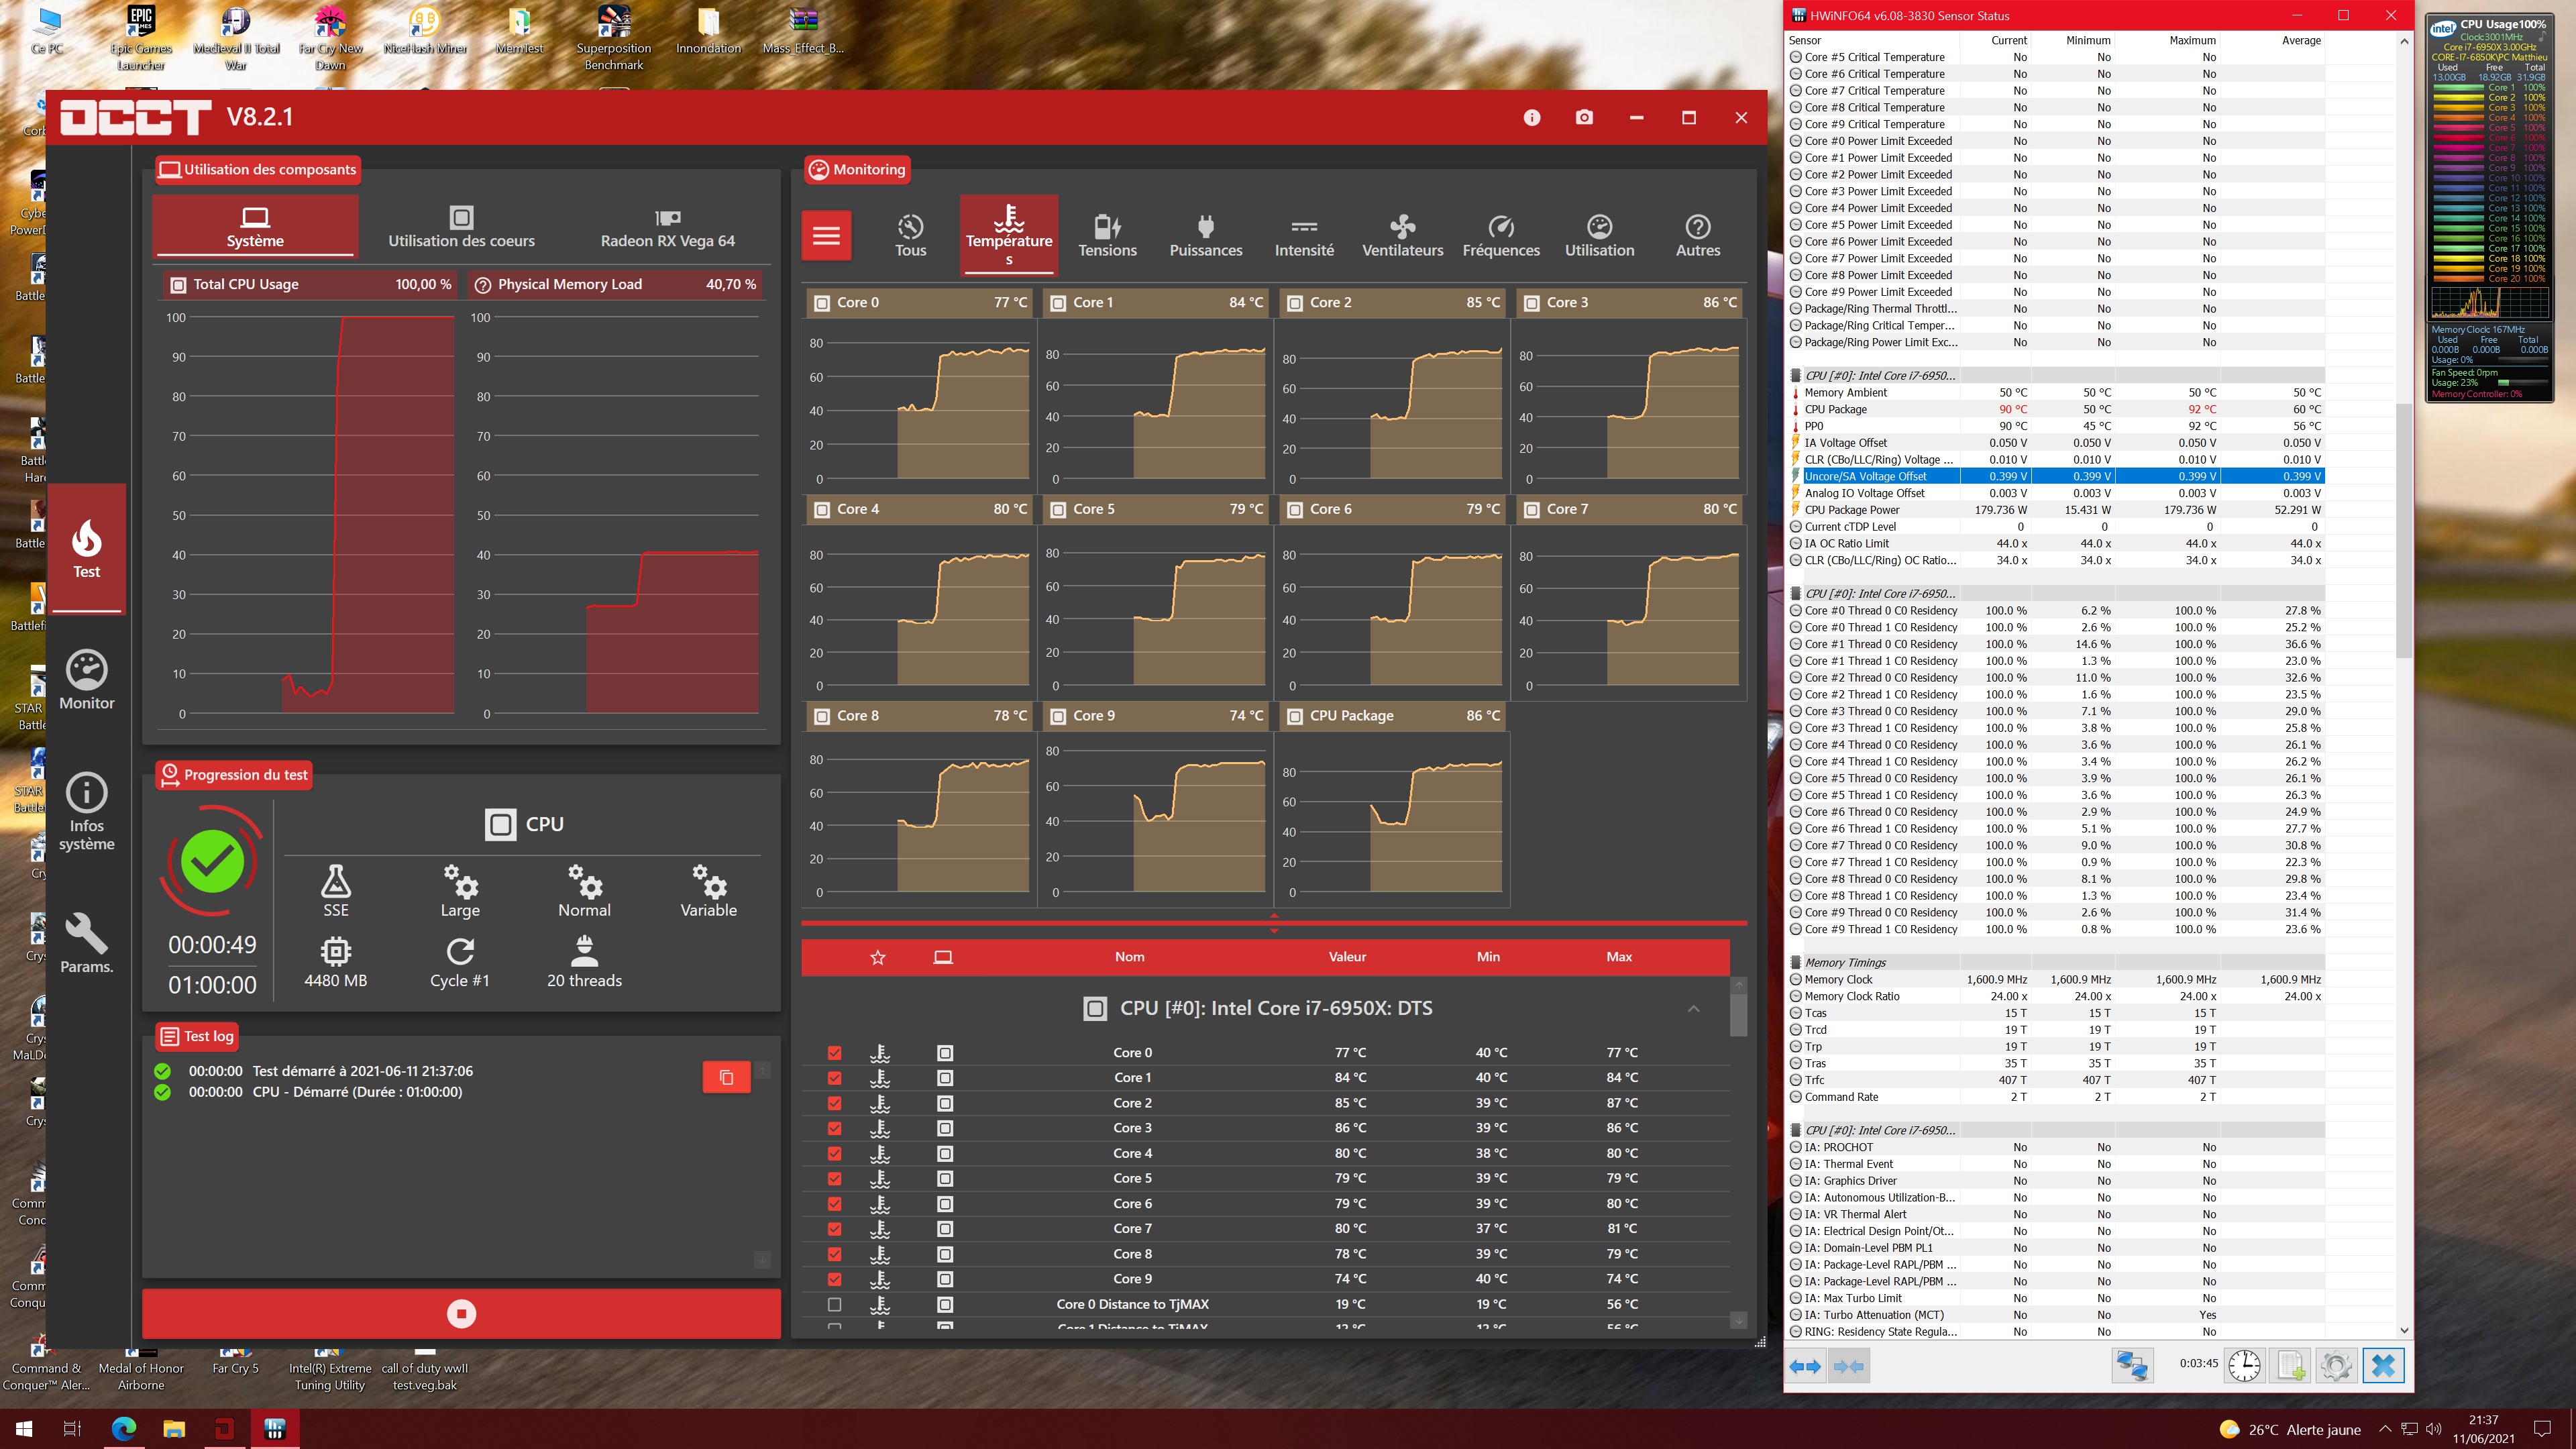Click the HWiNFO reset clock icon
2576x1449 pixels.
(x=2244, y=1365)
